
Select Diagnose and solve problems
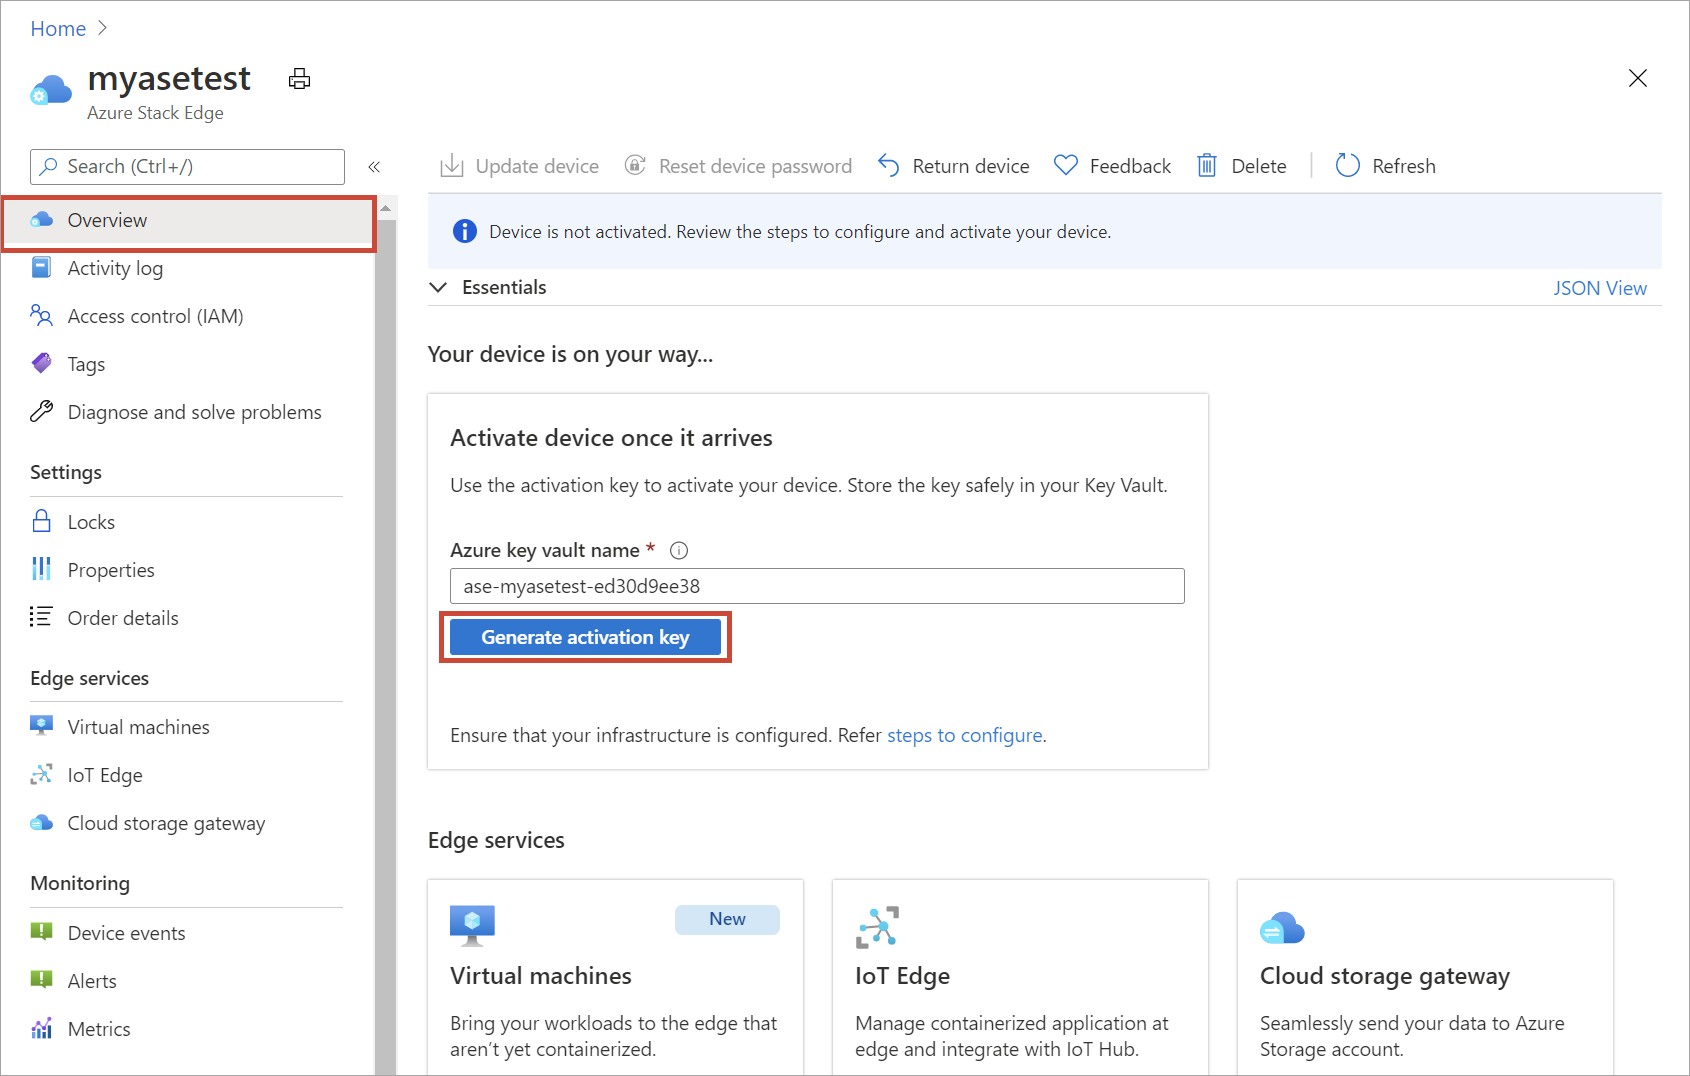click(x=193, y=411)
